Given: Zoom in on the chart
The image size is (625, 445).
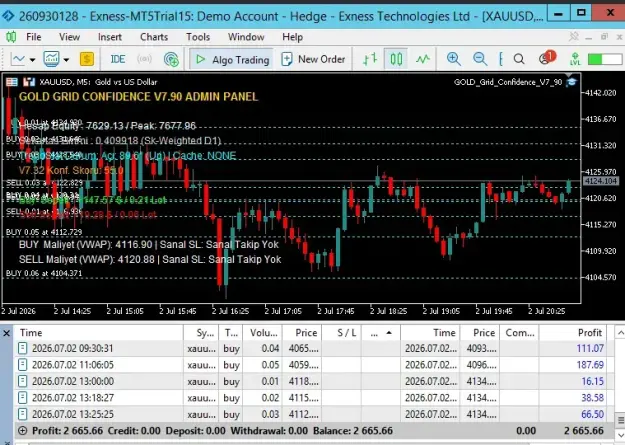Looking at the screenshot, I should (x=454, y=59).
